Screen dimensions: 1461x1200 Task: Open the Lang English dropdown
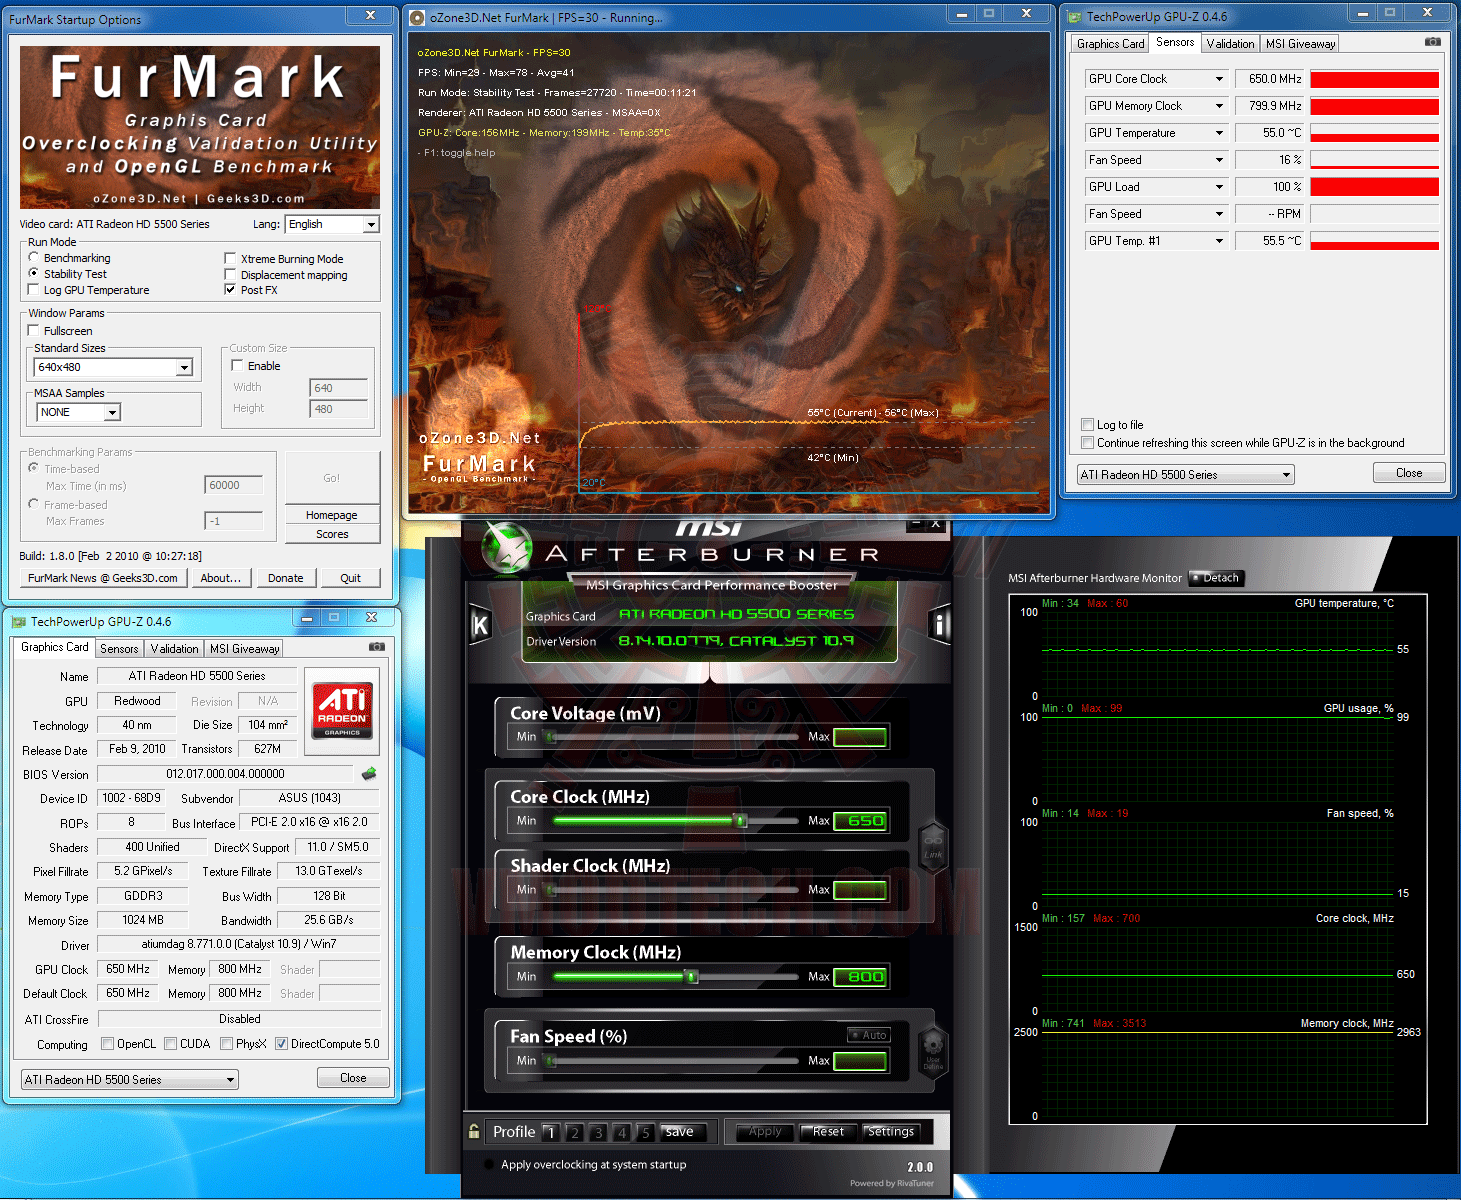pyautogui.click(x=371, y=225)
